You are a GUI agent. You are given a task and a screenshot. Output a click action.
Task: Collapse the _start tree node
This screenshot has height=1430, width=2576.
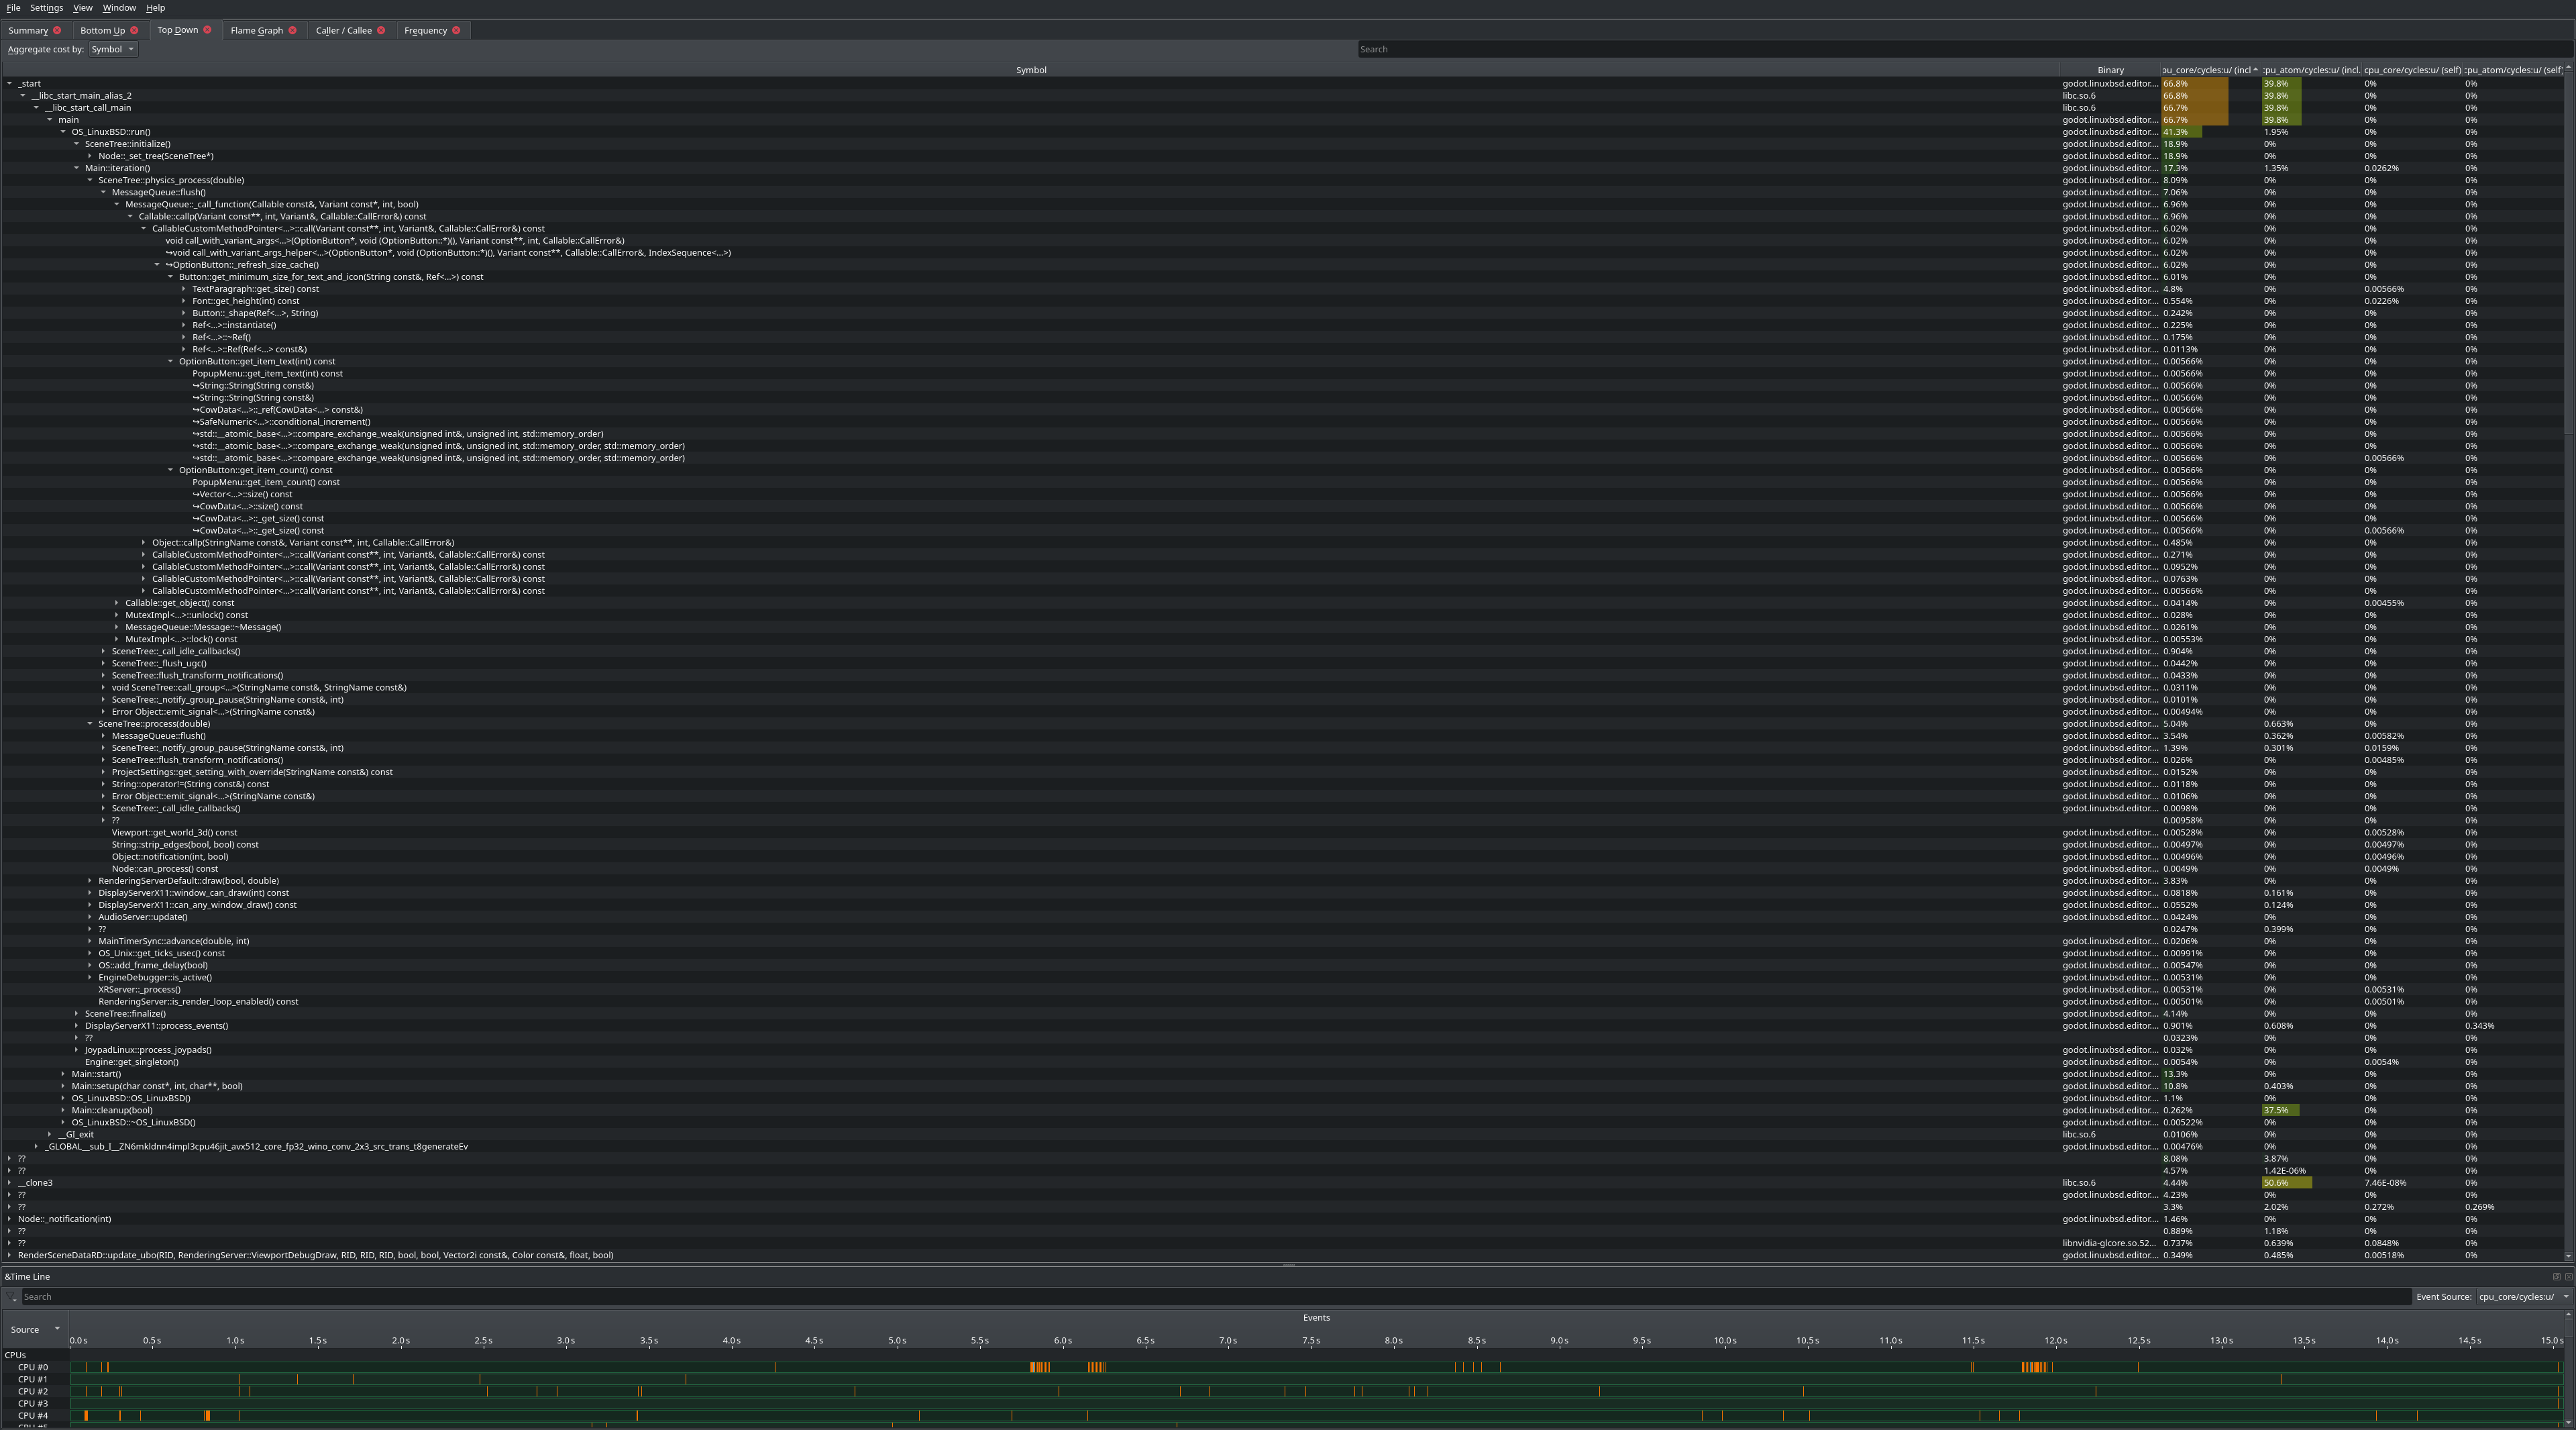9,84
